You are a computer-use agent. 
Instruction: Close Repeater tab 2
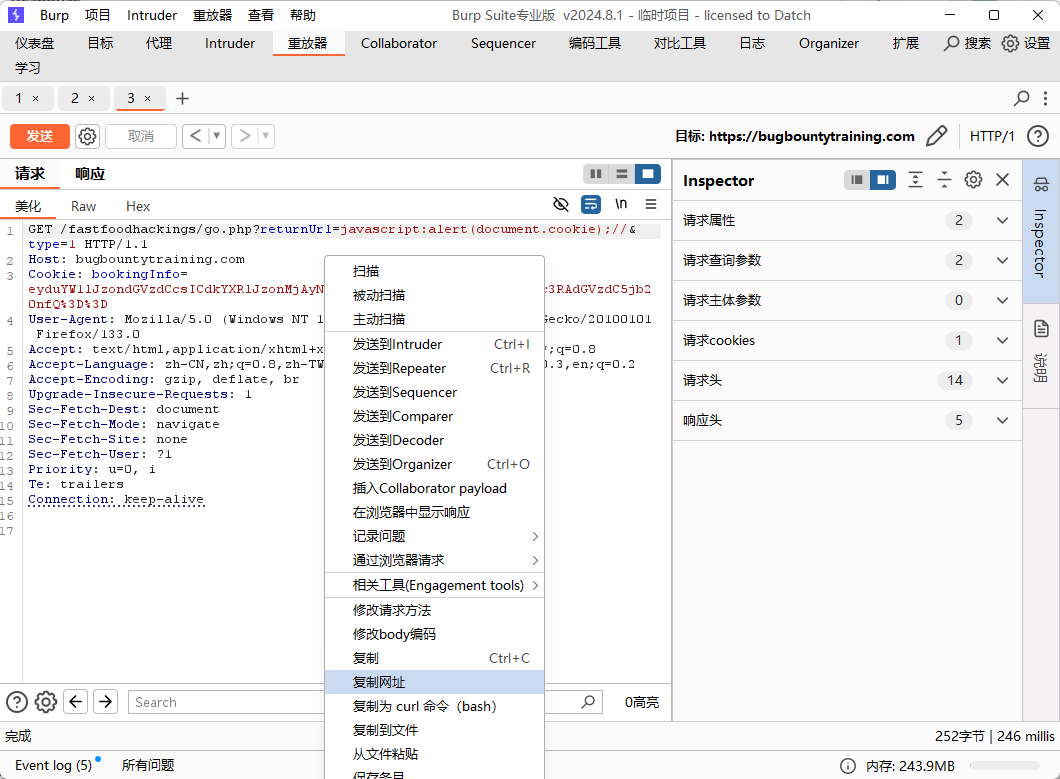click(91, 99)
